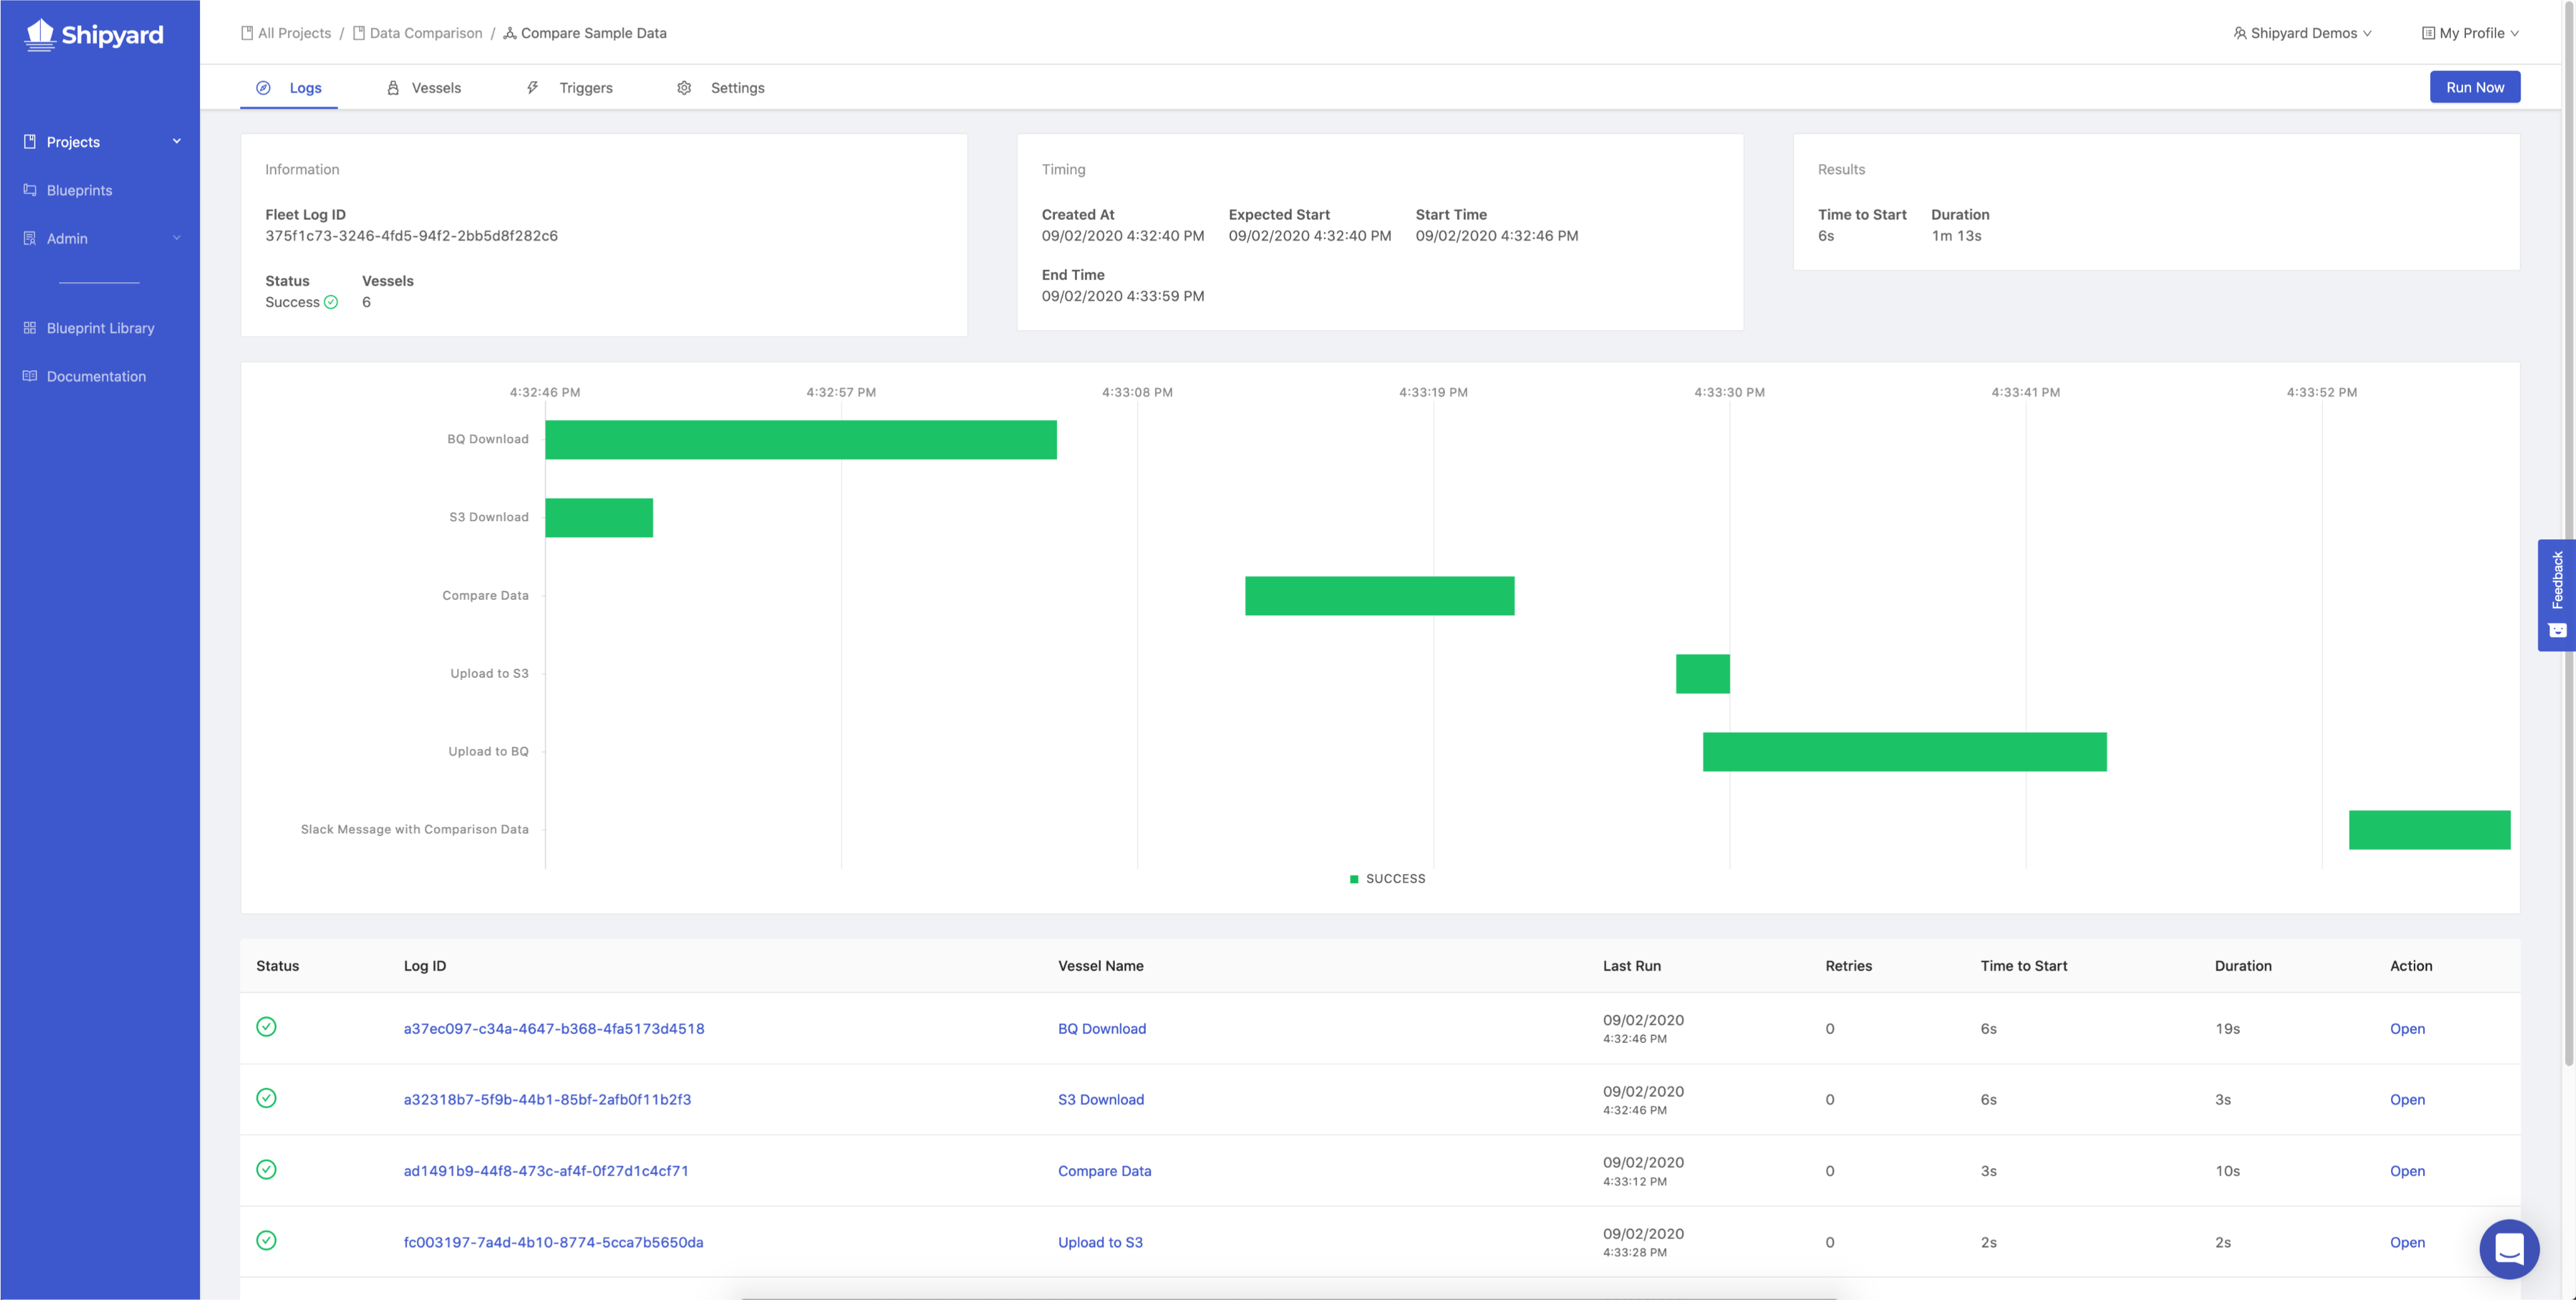Click the Documentation book icon
The width and height of the screenshot is (2576, 1300).
30,376
